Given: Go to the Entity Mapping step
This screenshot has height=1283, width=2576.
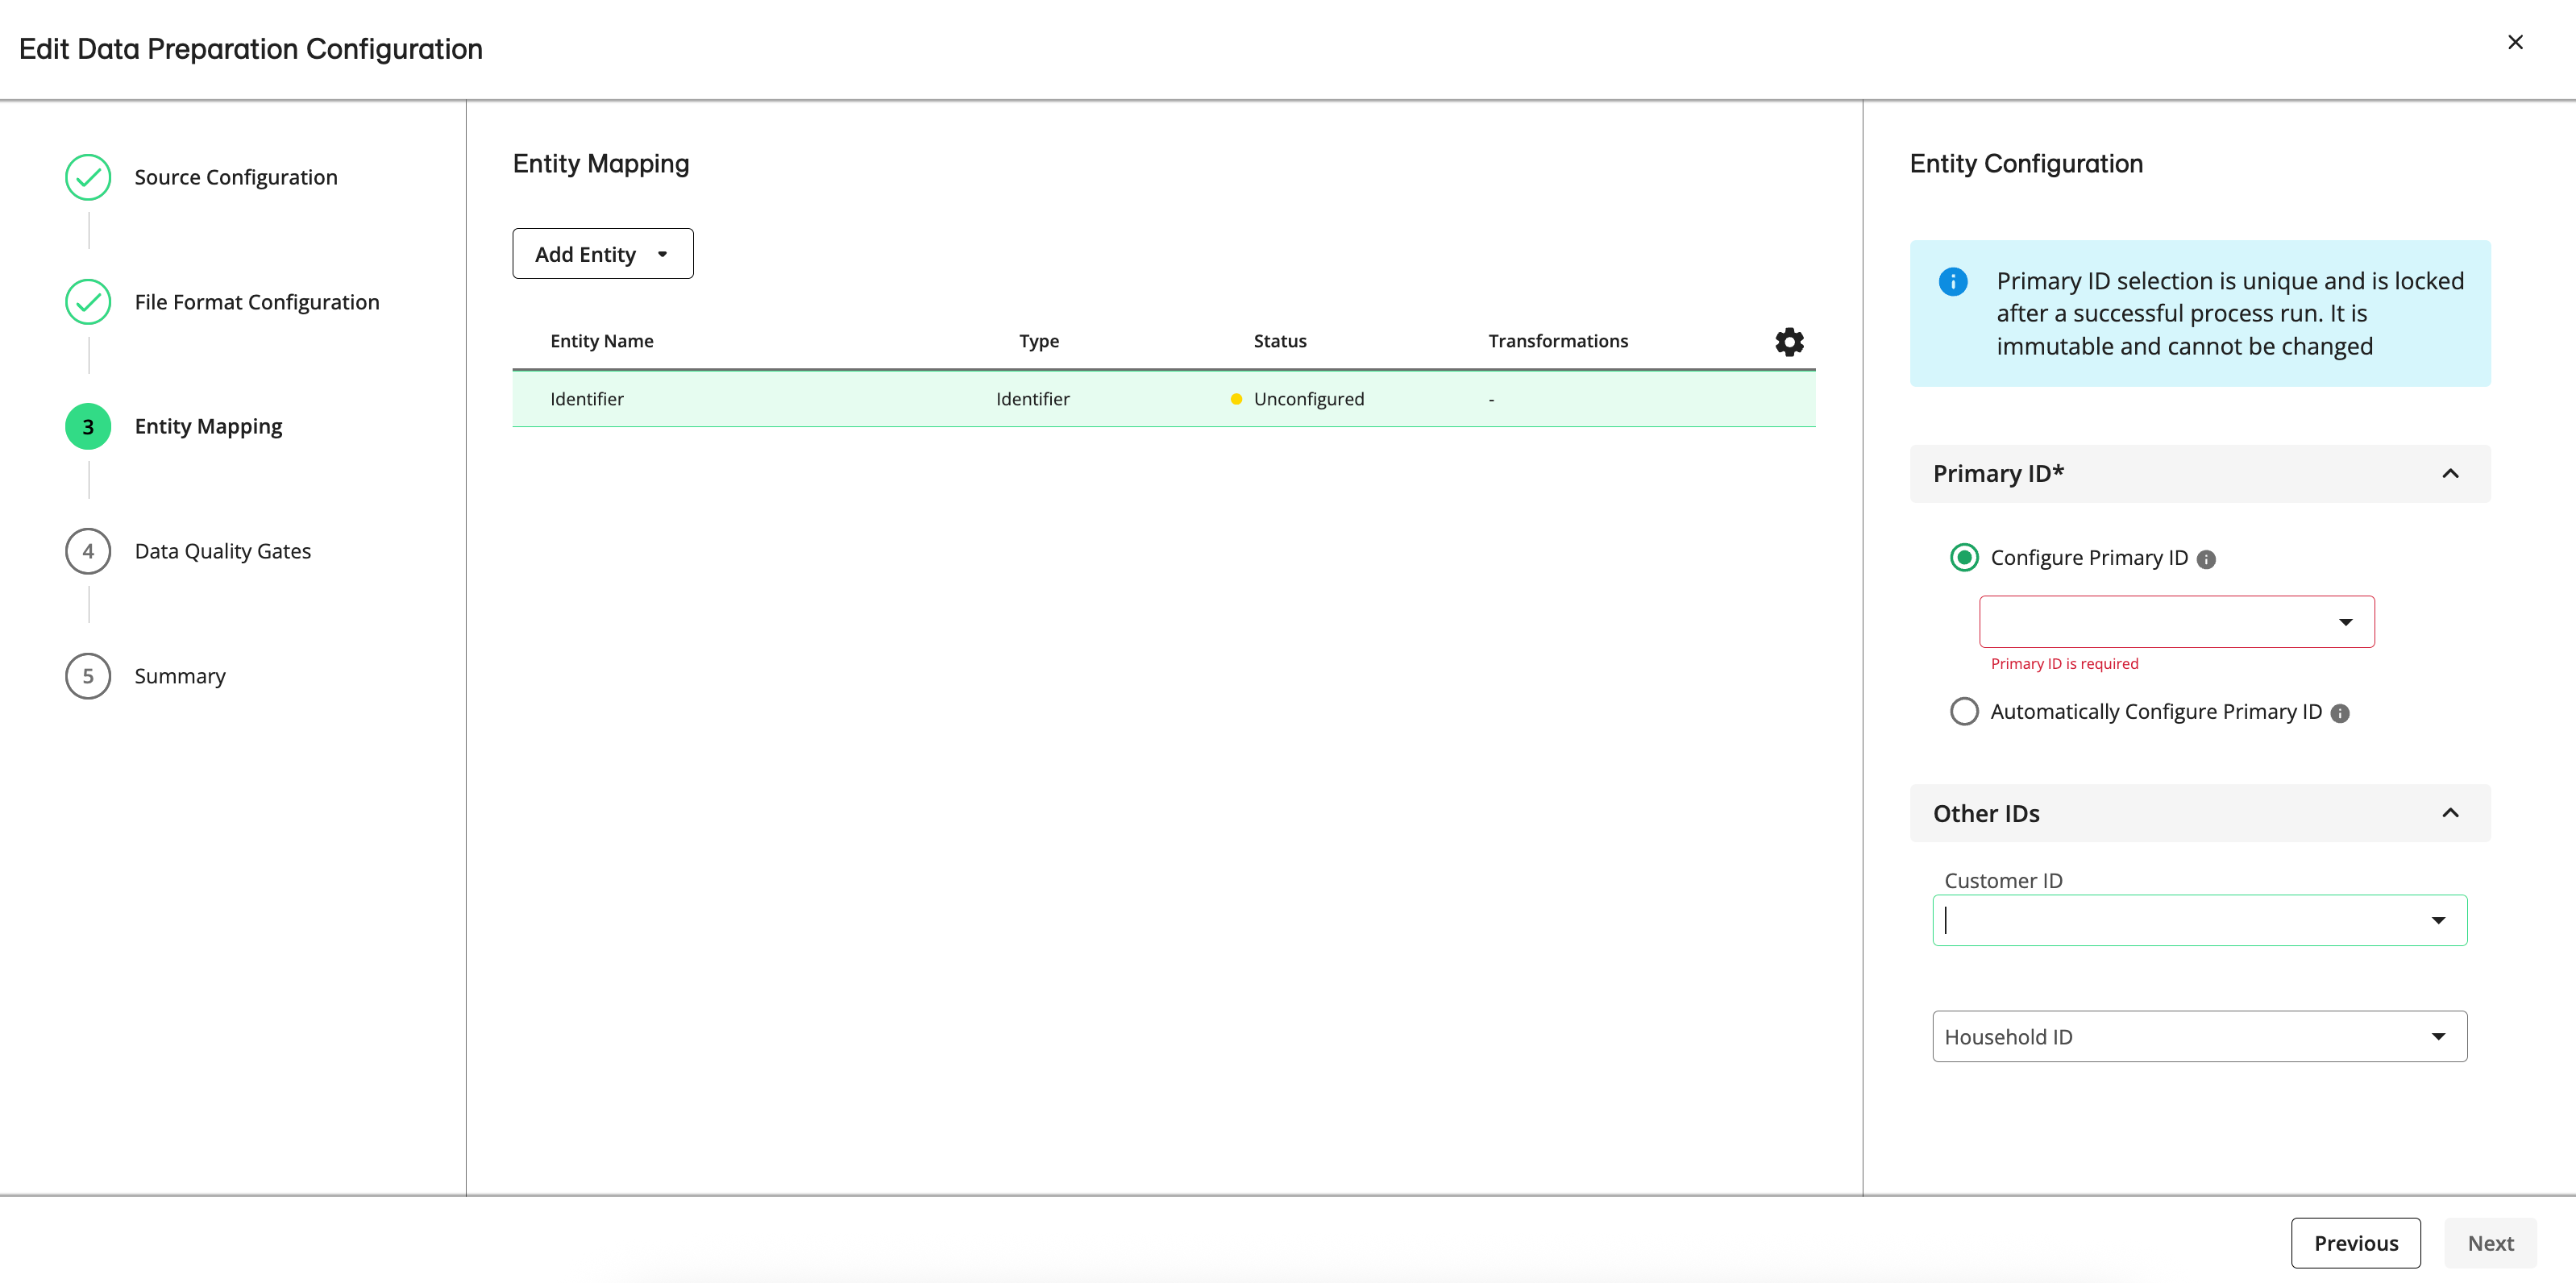Looking at the screenshot, I should pos(208,425).
